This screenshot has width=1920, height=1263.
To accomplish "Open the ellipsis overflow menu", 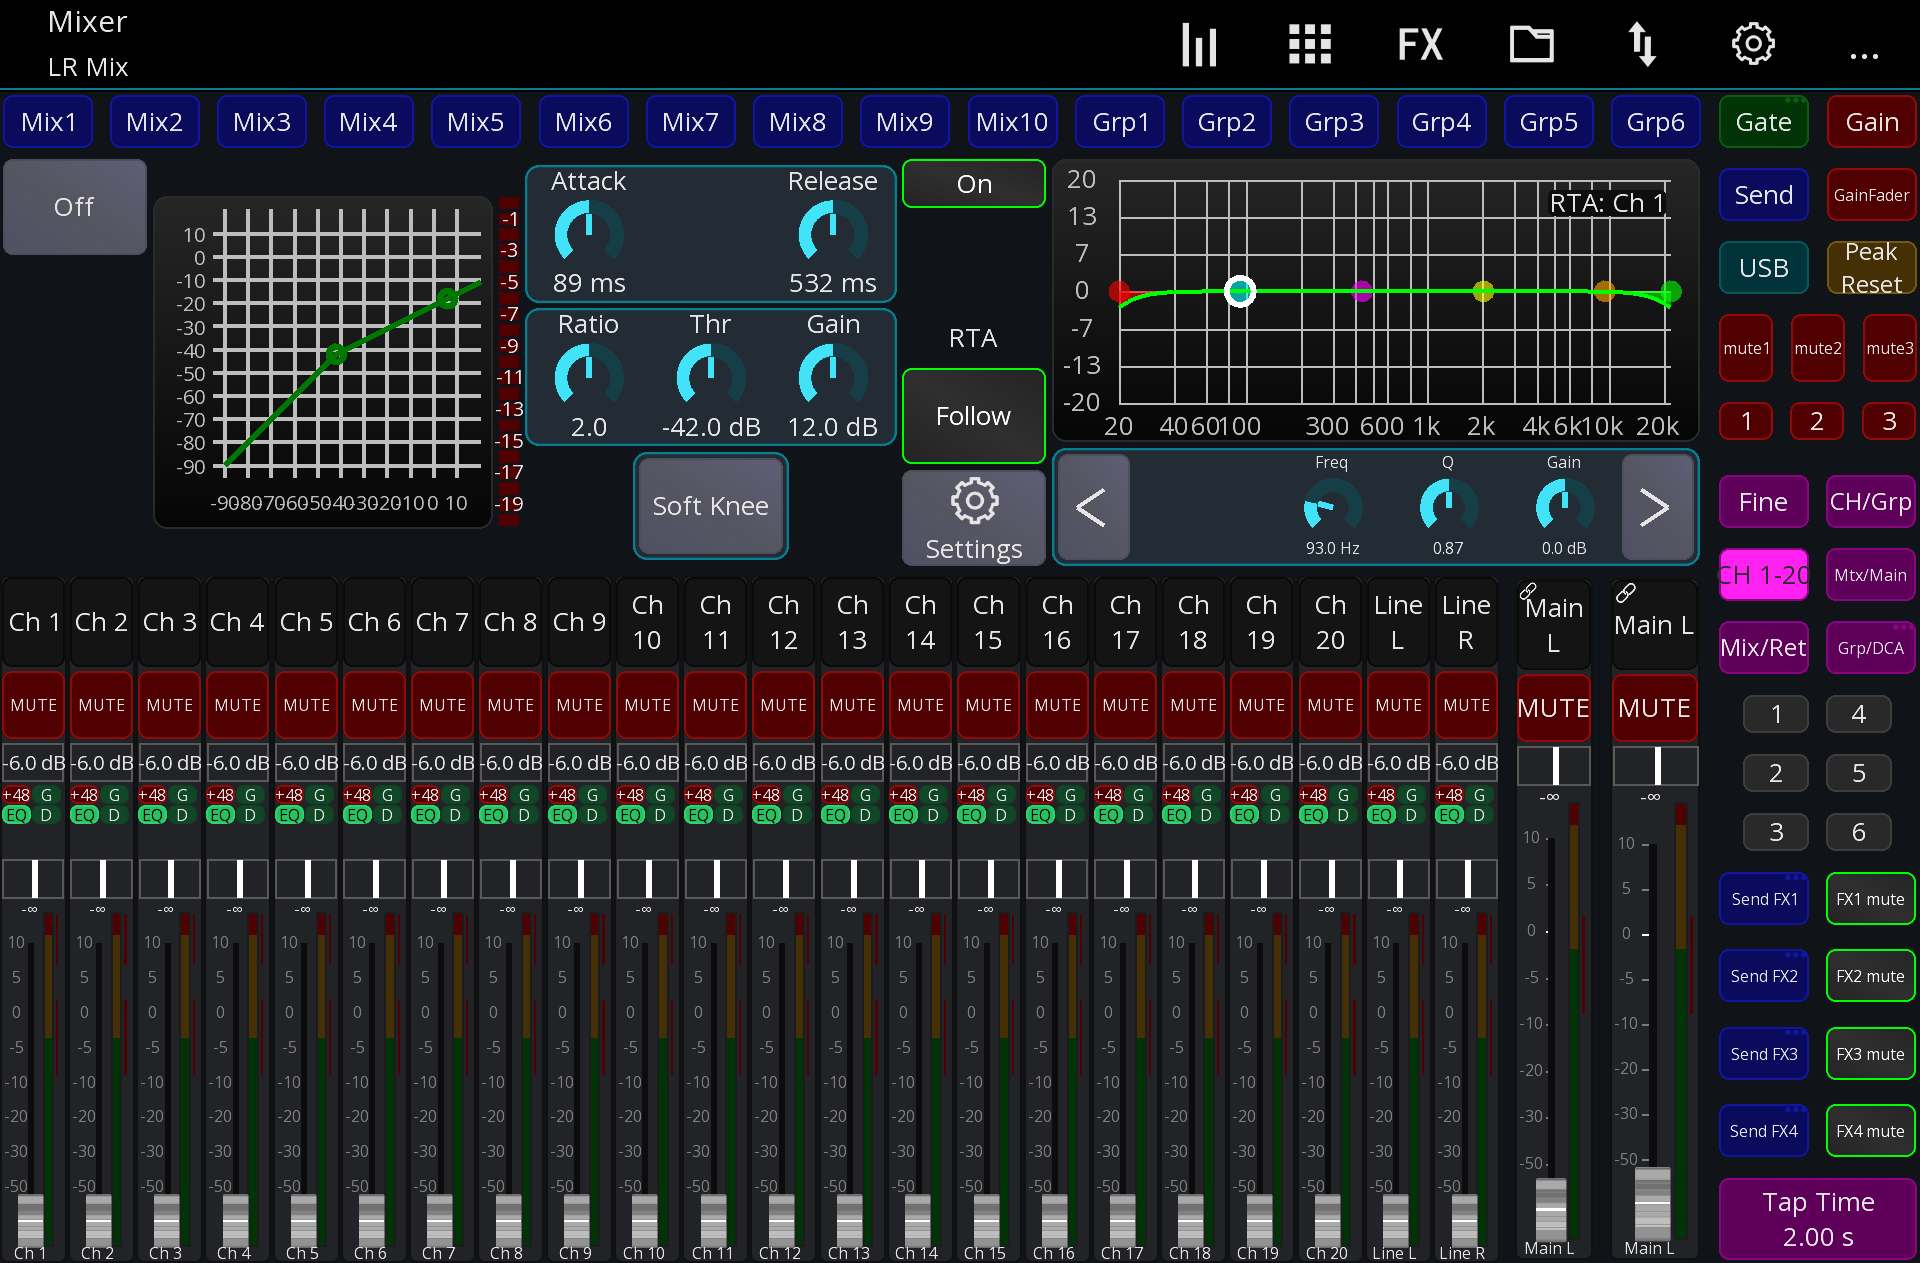I will [x=1864, y=57].
